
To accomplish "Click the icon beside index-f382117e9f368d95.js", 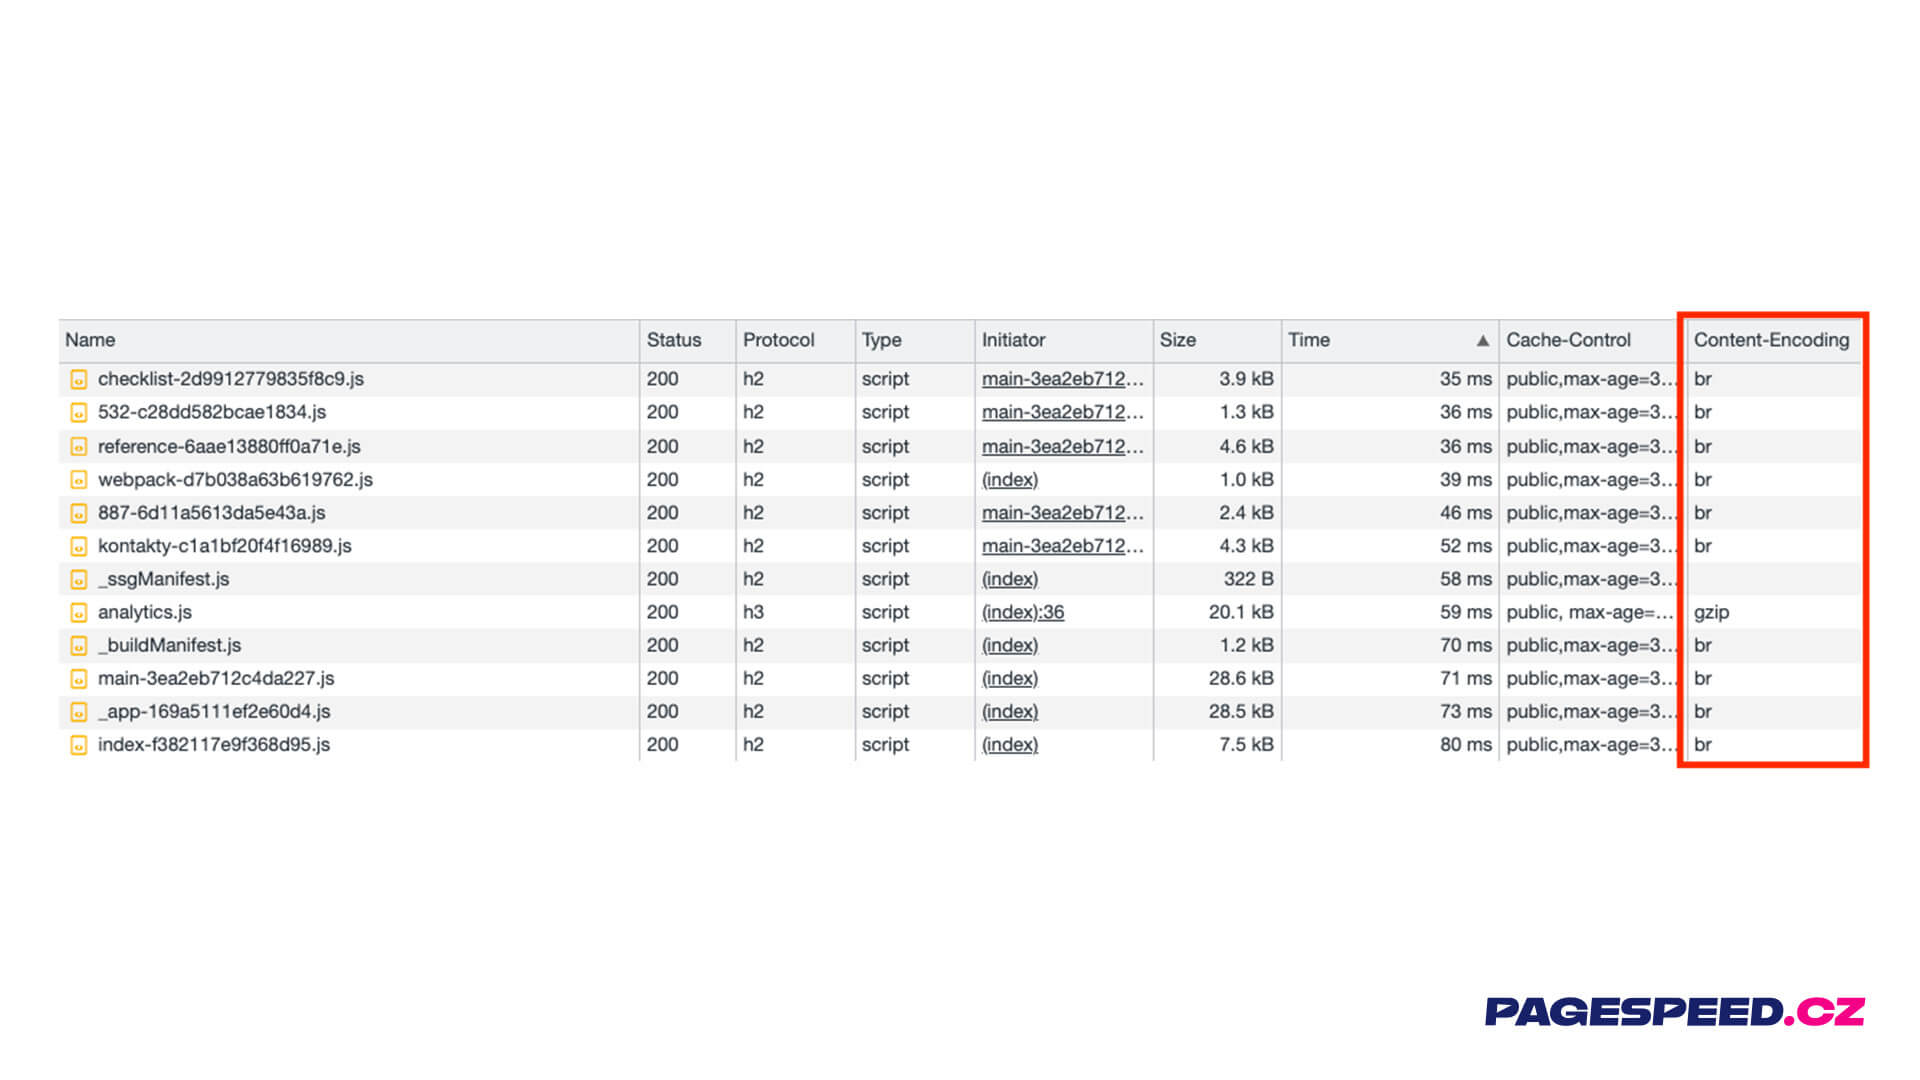I will (x=78, y=745).
